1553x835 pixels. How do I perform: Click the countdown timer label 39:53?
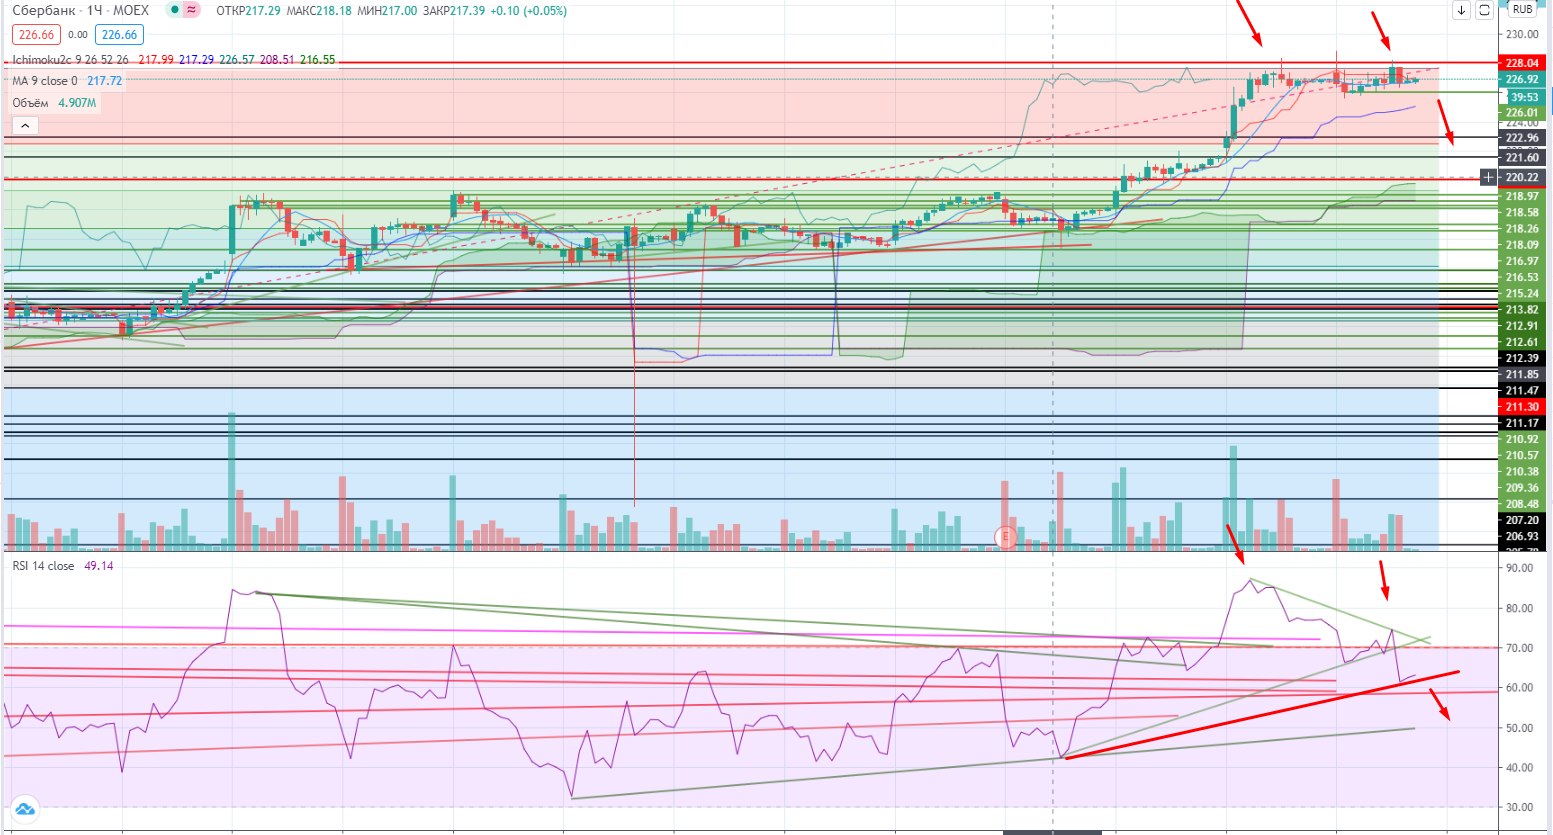1524,97
